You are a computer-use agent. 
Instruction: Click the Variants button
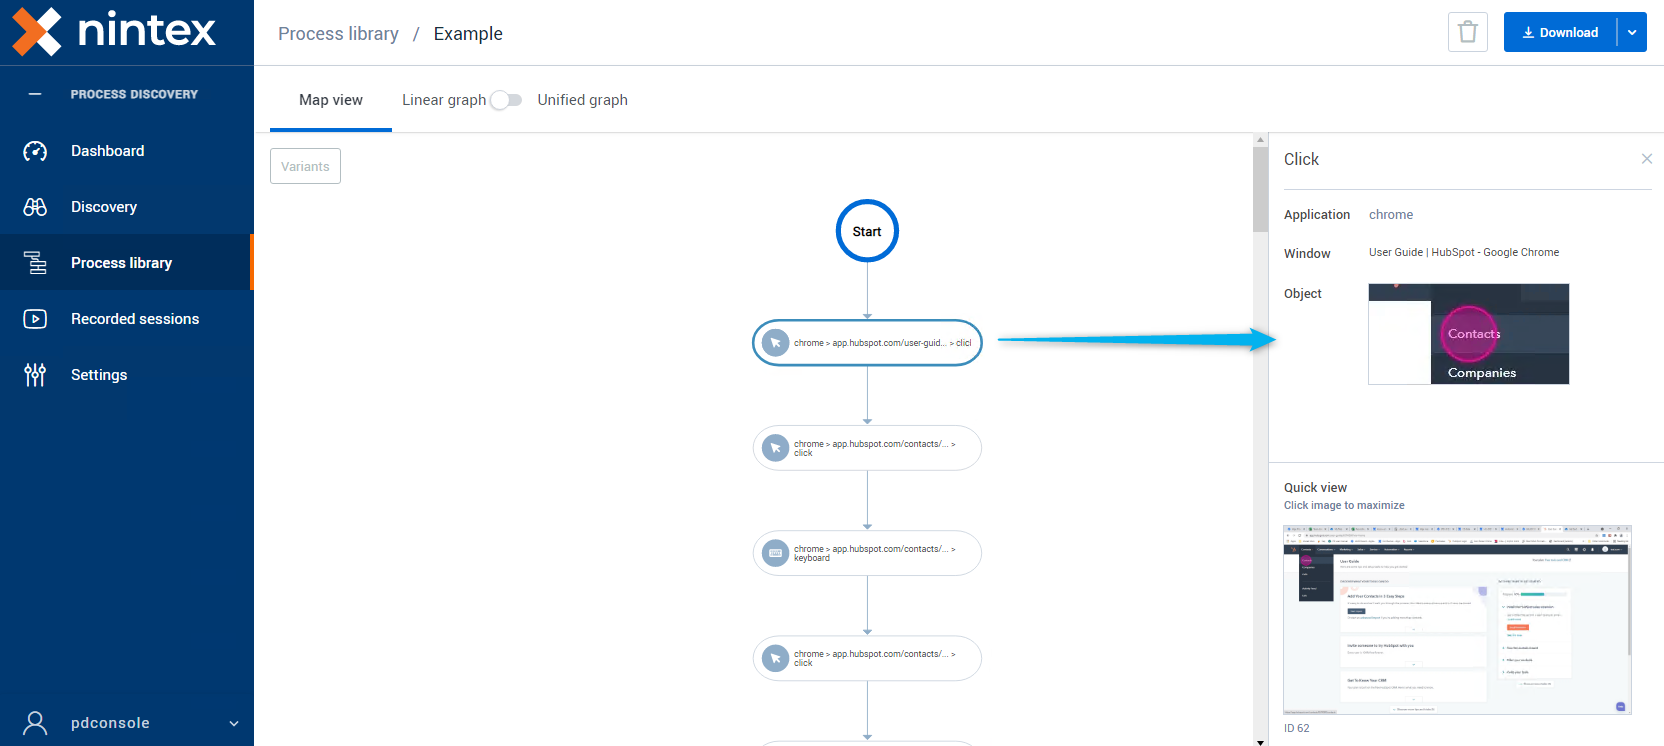point(305,166)
